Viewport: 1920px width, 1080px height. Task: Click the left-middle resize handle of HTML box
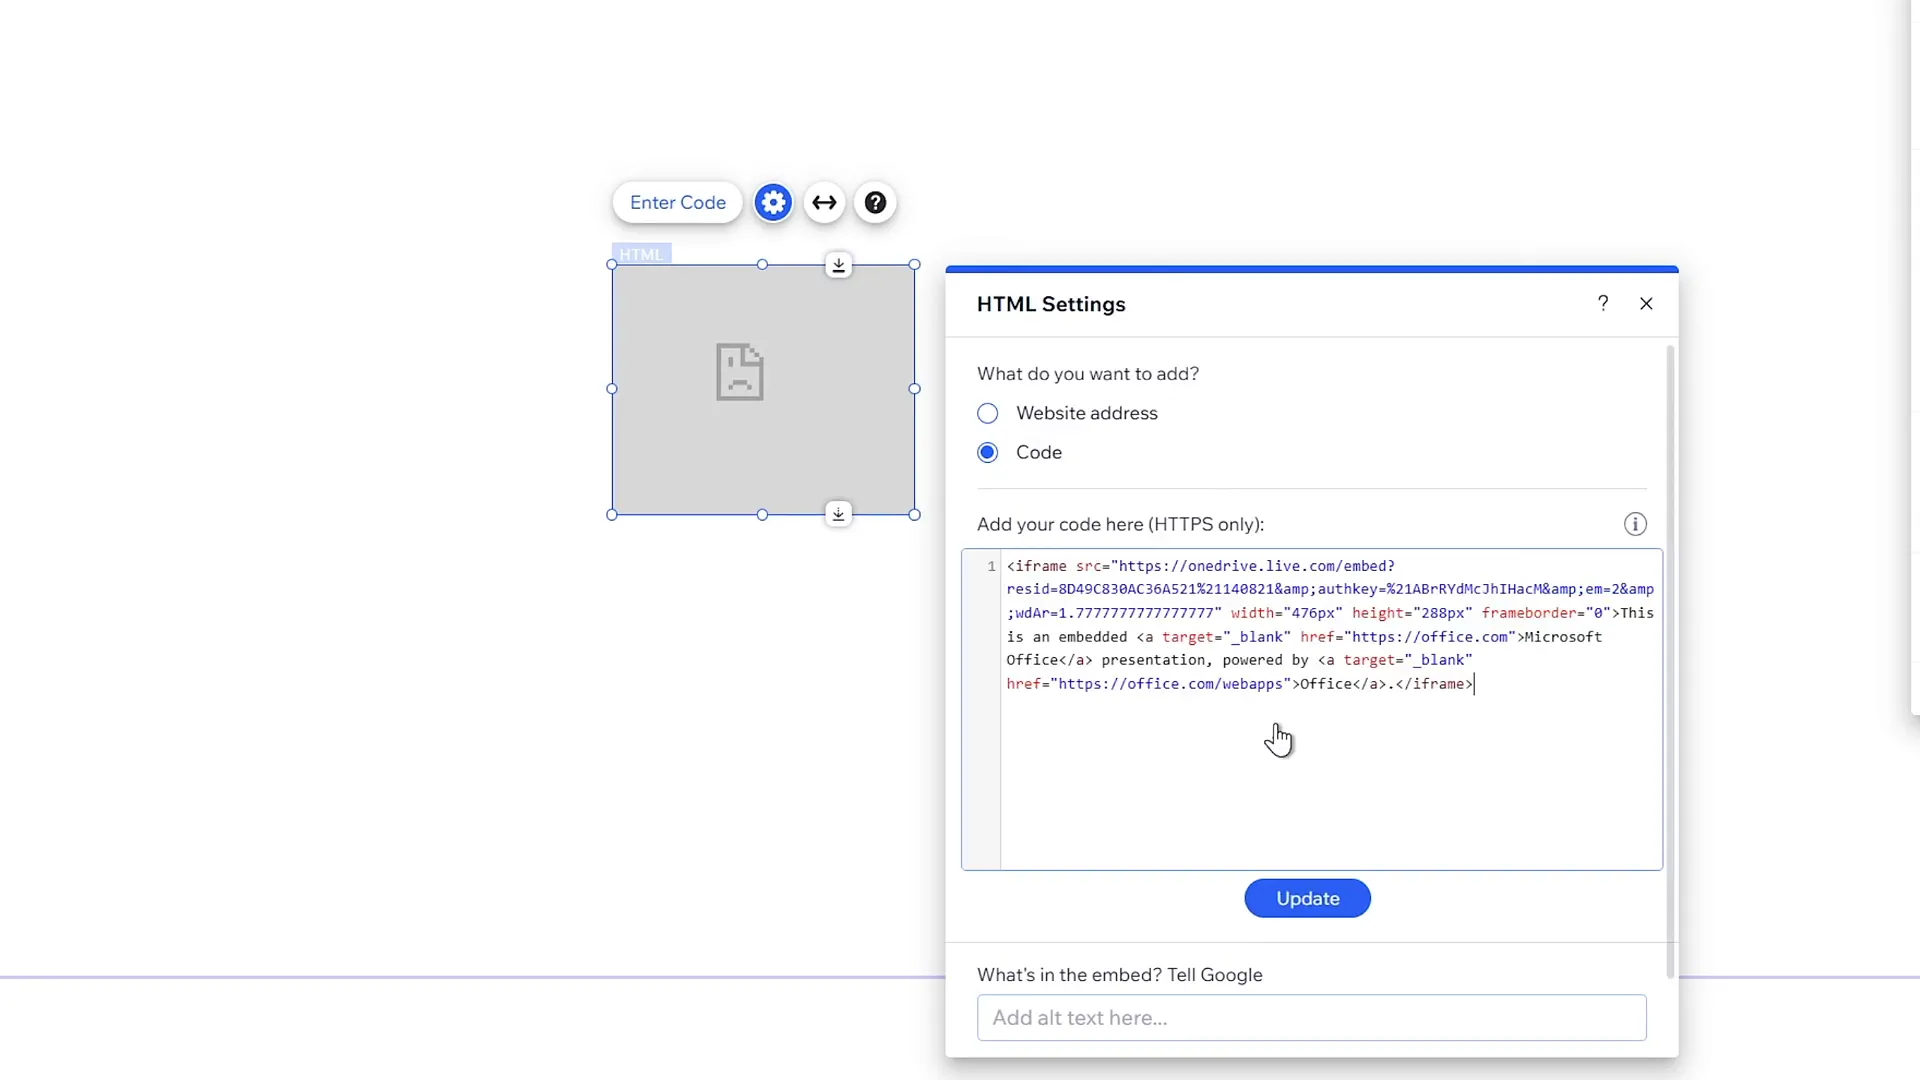click(x=612, y=389)
